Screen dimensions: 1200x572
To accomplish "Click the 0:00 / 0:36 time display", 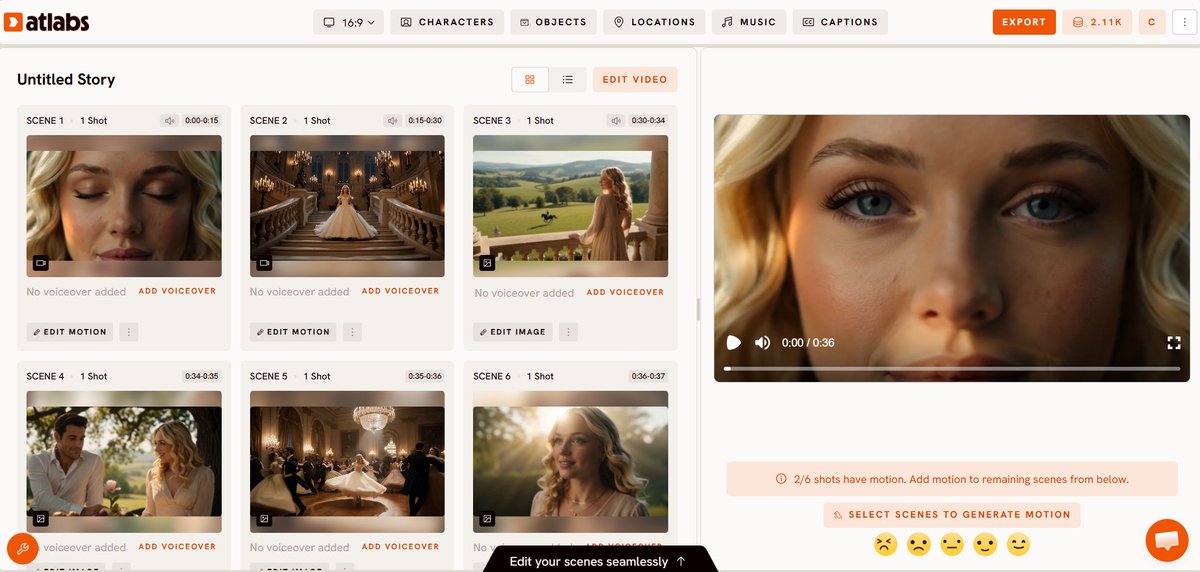I will coord(808,343).
